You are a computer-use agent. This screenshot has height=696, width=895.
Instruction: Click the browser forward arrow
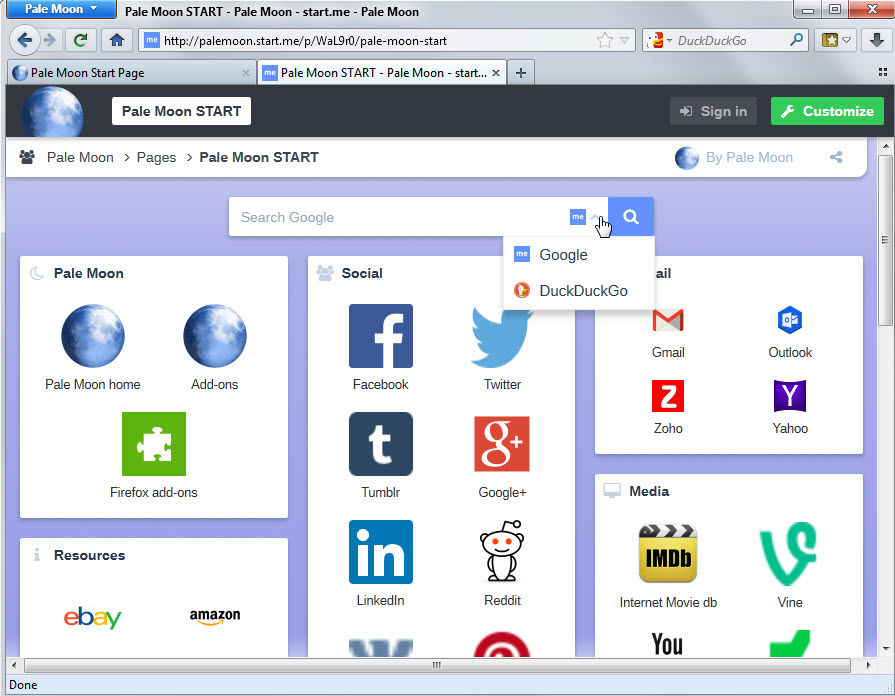[x=50, y=40]
